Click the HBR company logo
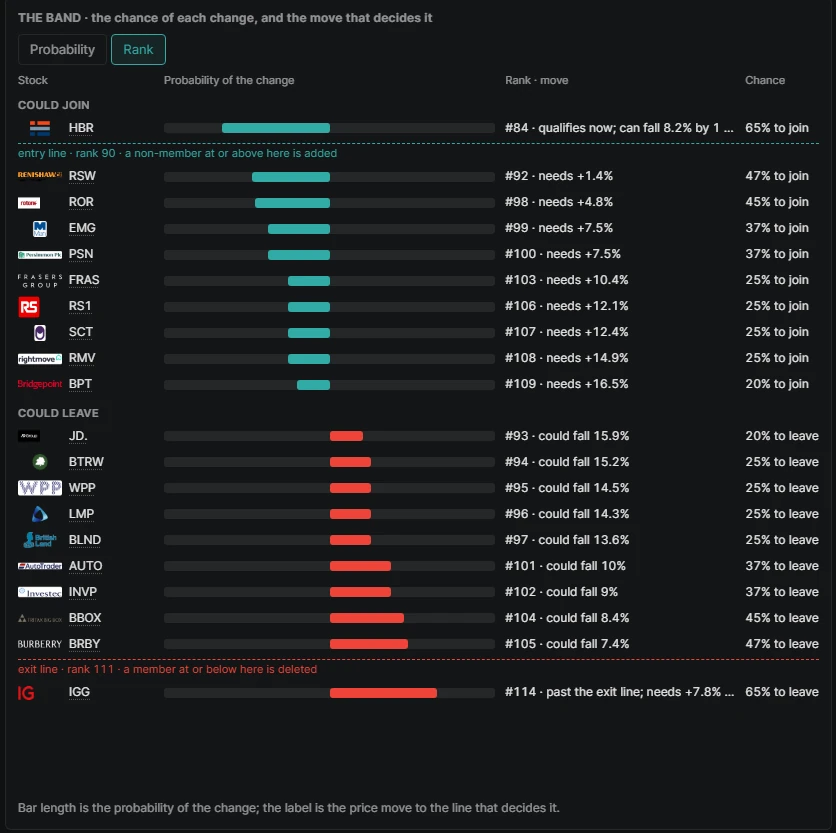 pos(40,128)
